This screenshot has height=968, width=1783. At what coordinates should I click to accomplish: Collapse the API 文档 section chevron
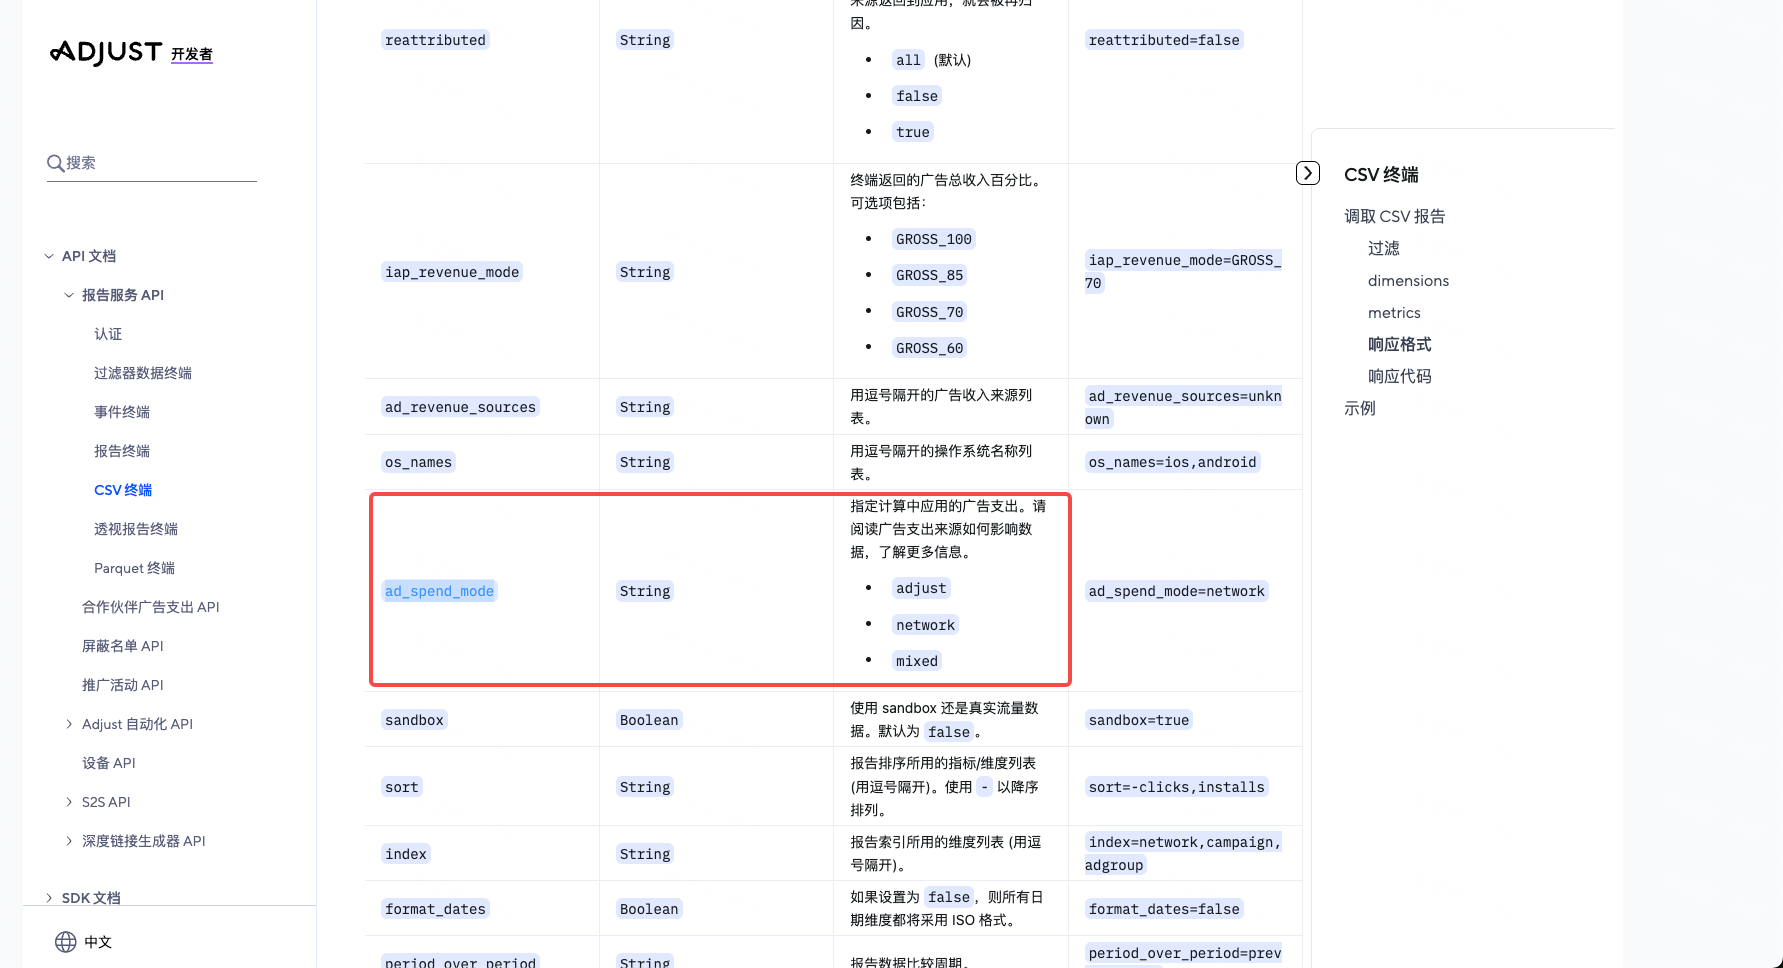click(49, 256)
